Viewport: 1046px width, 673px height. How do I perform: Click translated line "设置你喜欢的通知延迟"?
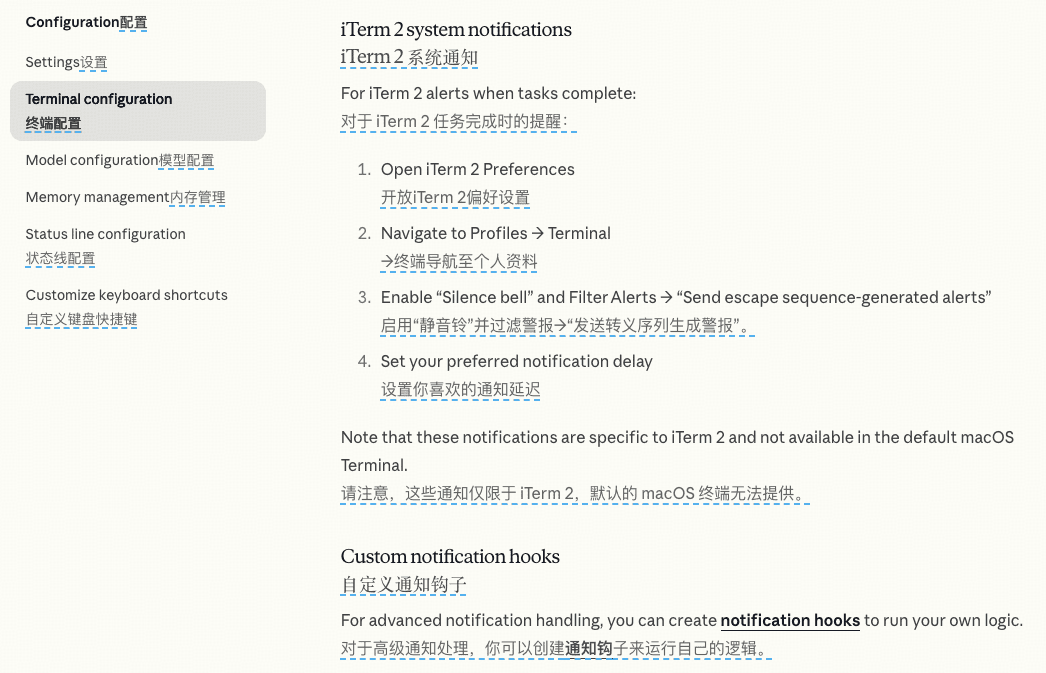(x=461, y=389)
